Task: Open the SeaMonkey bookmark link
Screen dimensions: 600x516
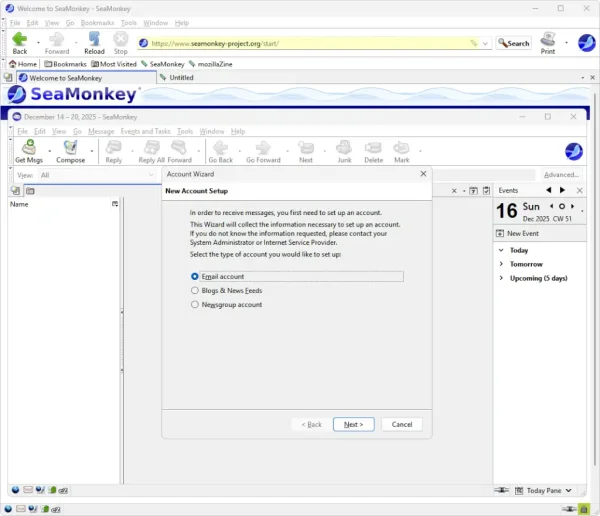Action: pyautogui.click(x=163, y=64)
